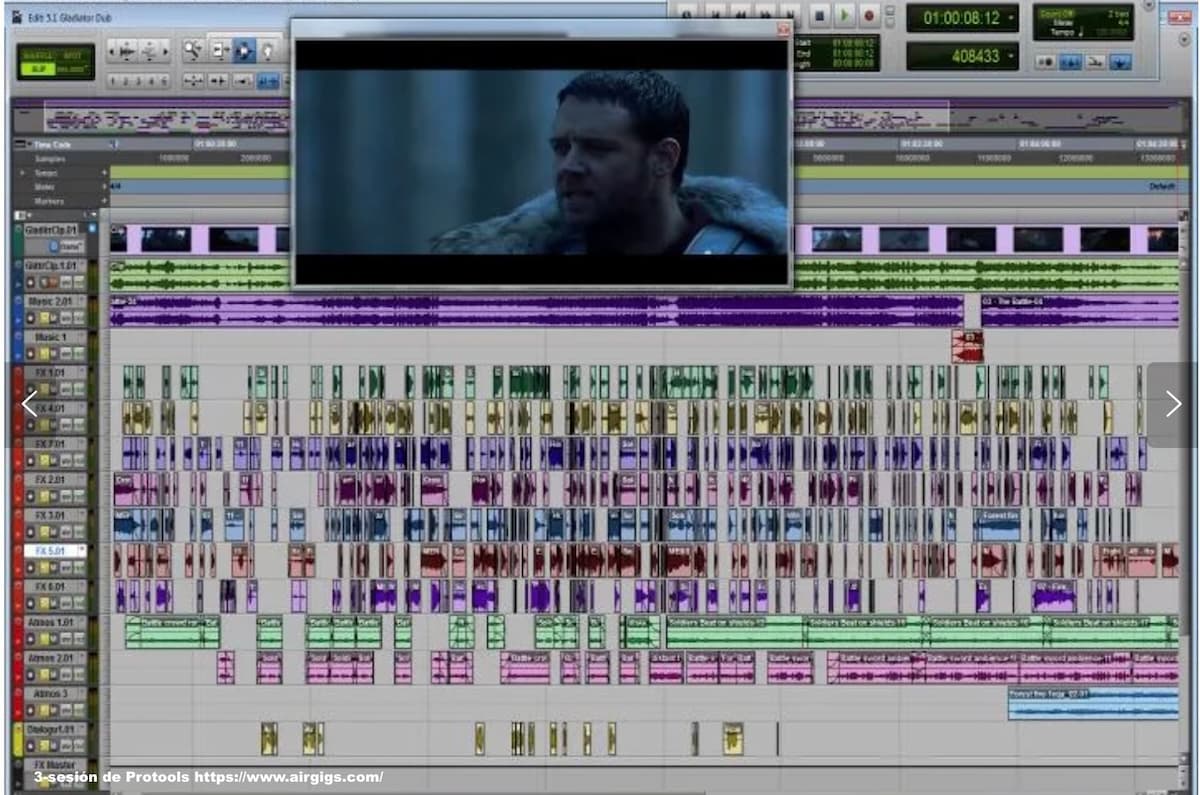This screenshot has height=795, width=1200.
Task: Recall zoom preset 4
Action: [151, 81]
